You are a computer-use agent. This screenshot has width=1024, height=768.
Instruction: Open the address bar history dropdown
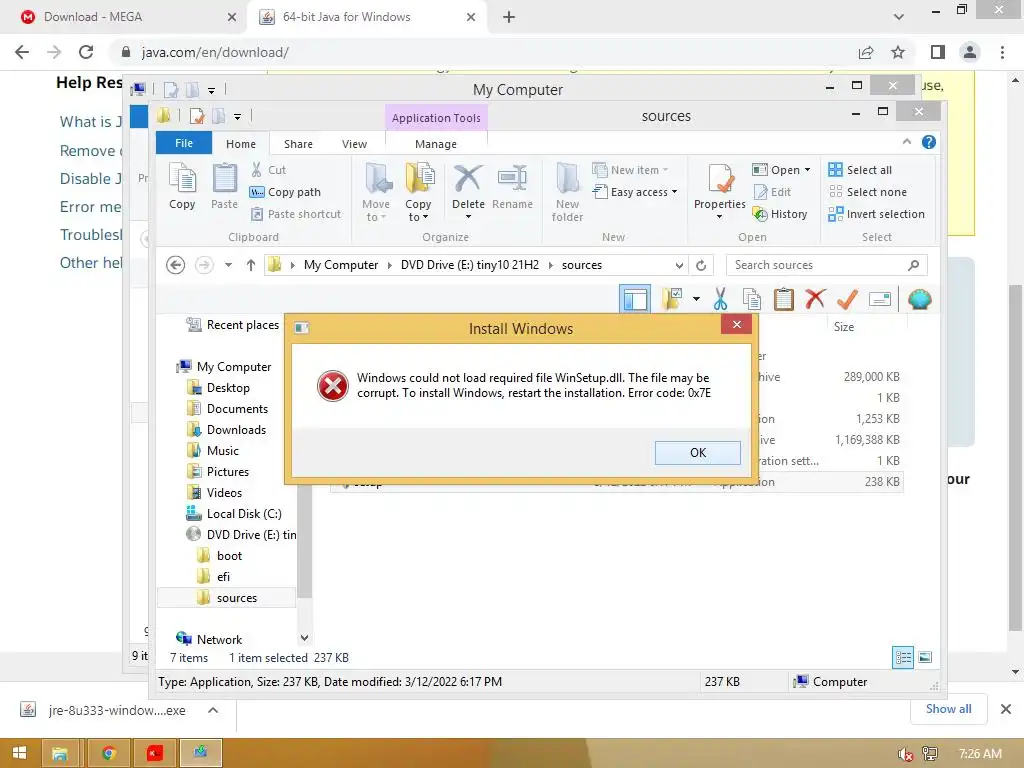tap(679, 265)
